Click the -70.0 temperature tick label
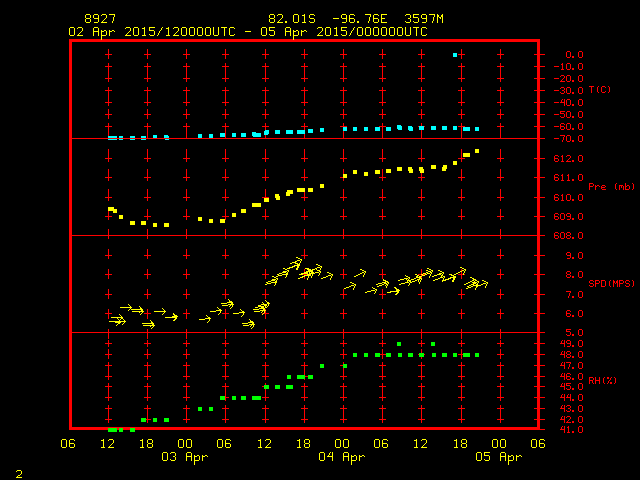Screen dimensions: 640x480 569,139
